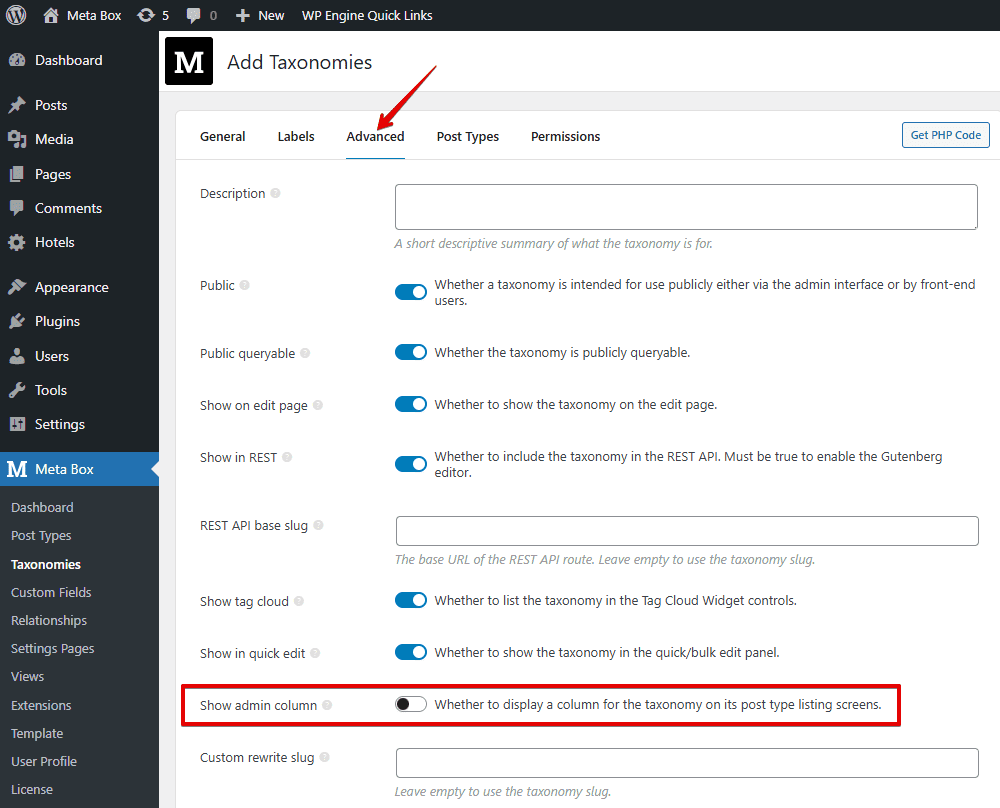Open comments via the speech bubble icon
1000x808 pixels.
tap(192, 15)
